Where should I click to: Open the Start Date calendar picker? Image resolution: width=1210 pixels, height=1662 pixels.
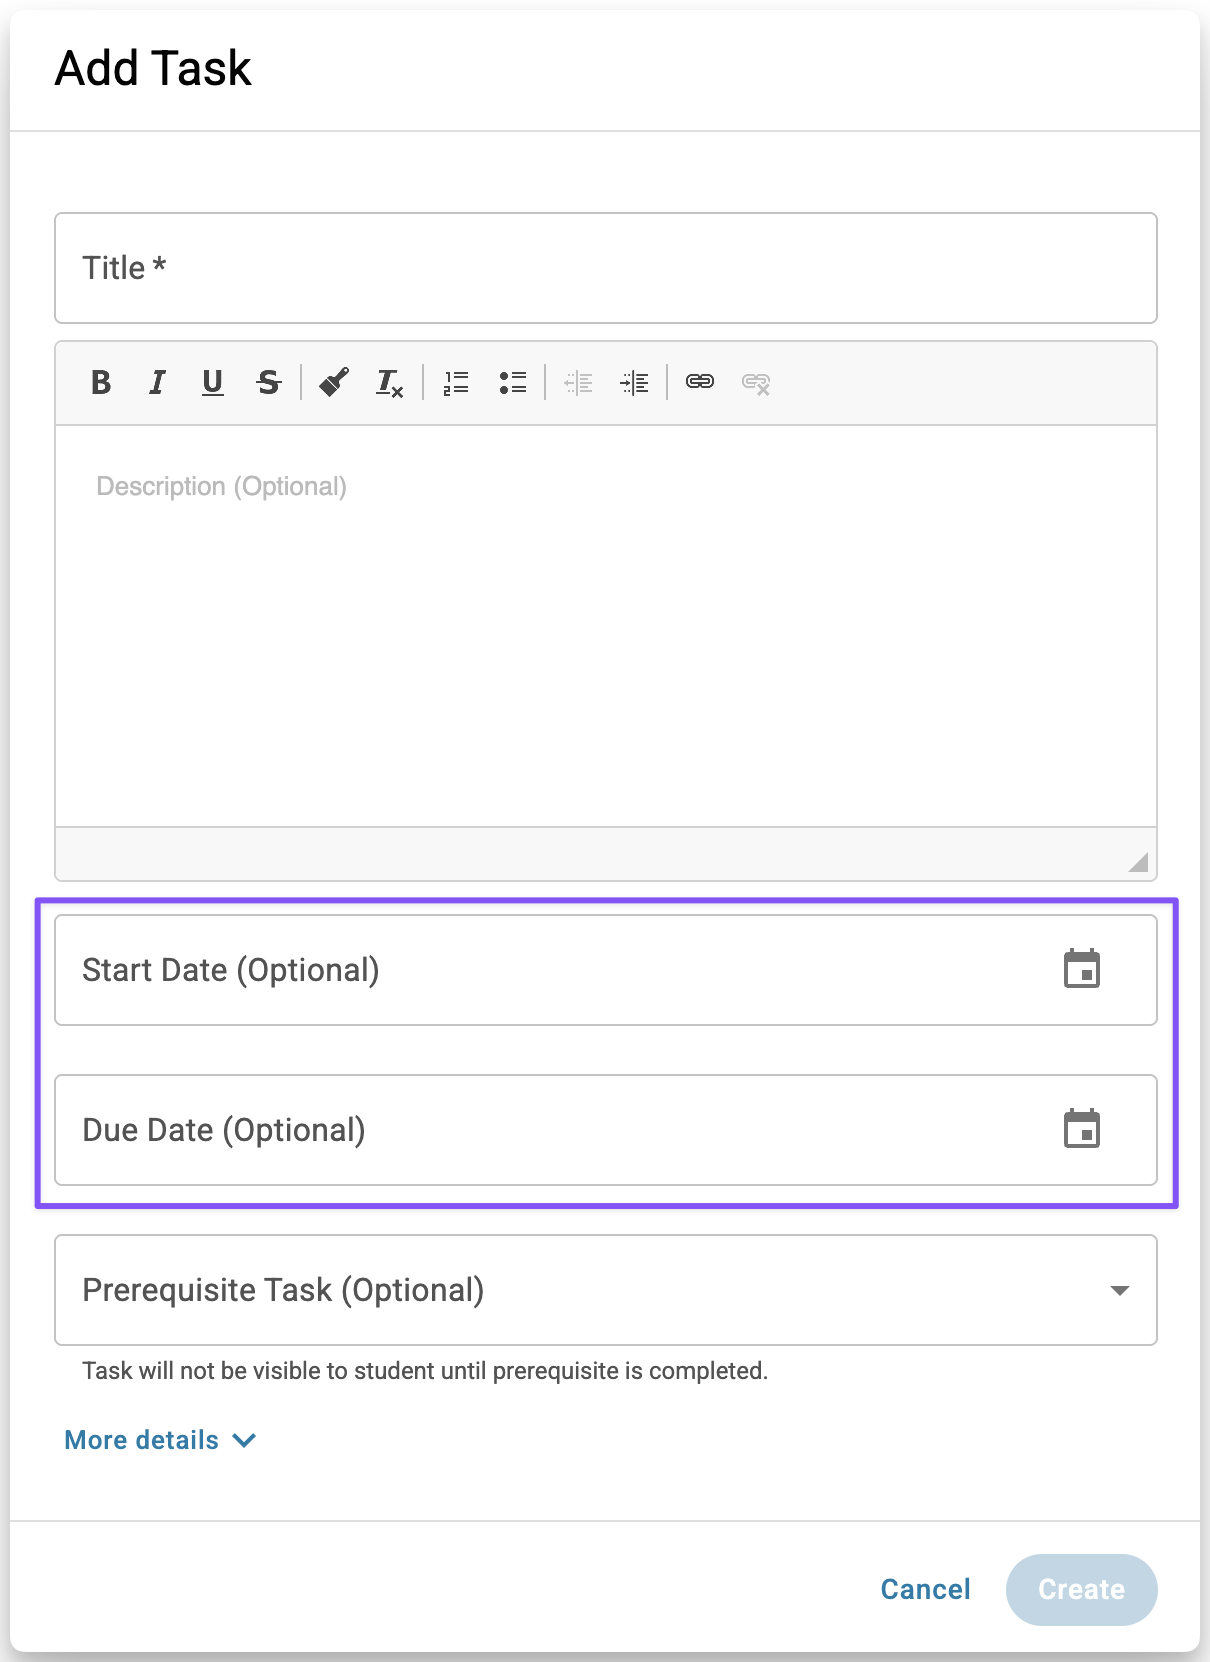[x=1081, y=970]
